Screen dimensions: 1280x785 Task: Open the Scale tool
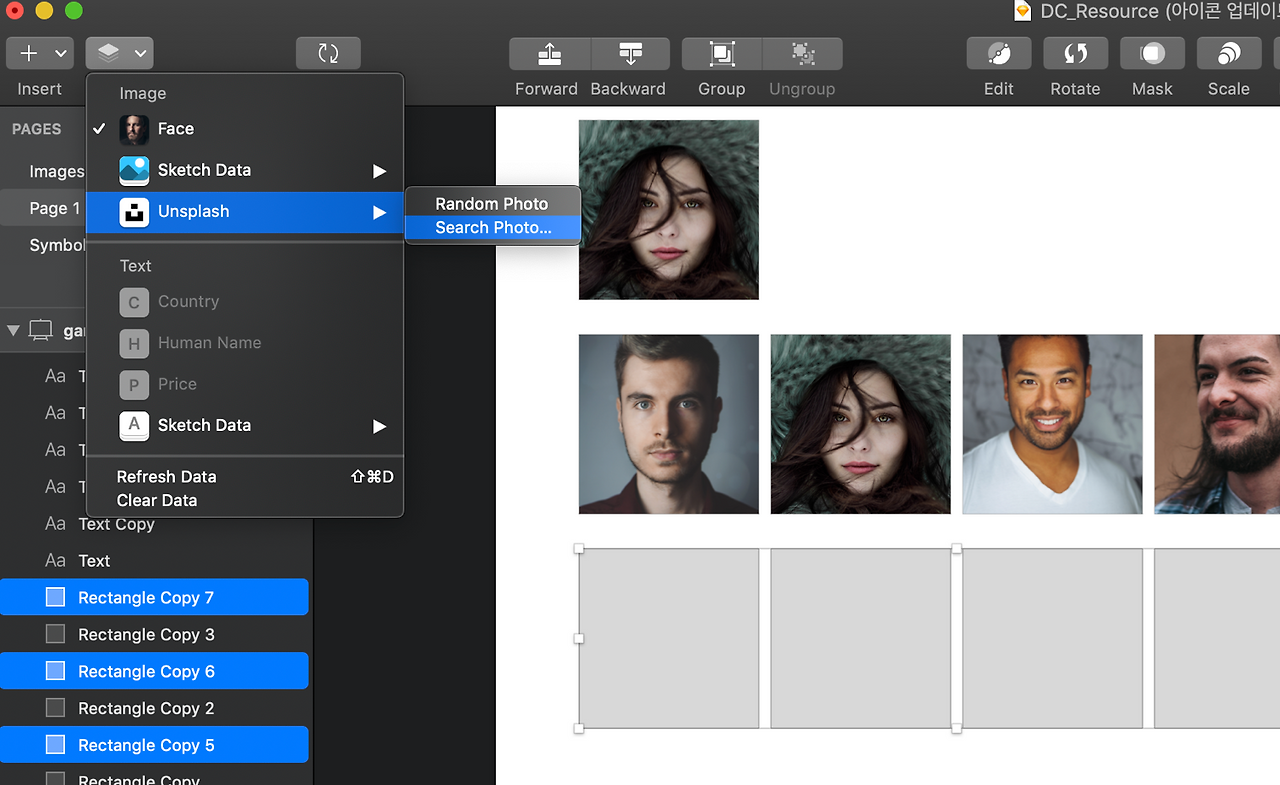point(1228,54)
